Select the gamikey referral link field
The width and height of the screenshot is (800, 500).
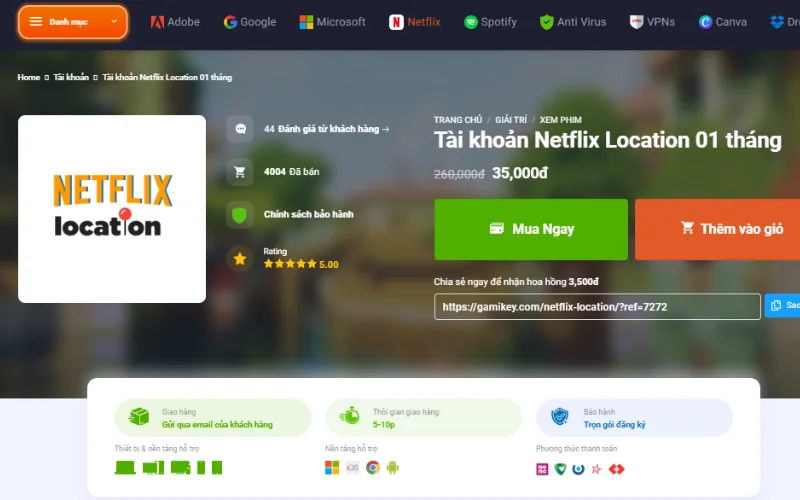(597, 307)
